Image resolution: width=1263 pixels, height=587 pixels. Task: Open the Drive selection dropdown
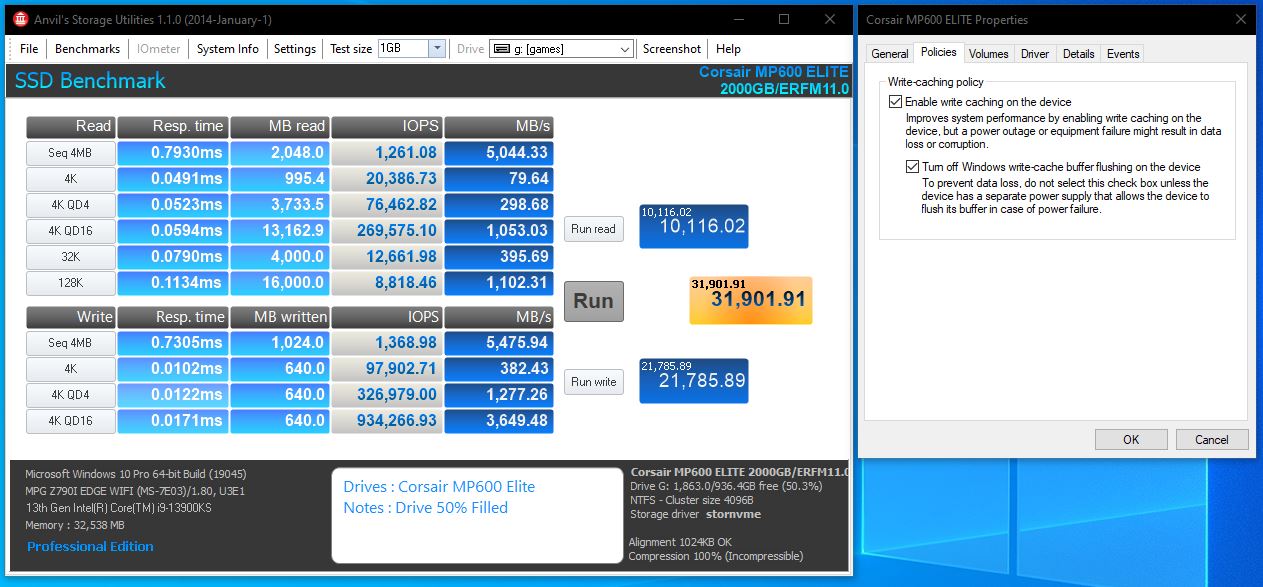[624, 49]
